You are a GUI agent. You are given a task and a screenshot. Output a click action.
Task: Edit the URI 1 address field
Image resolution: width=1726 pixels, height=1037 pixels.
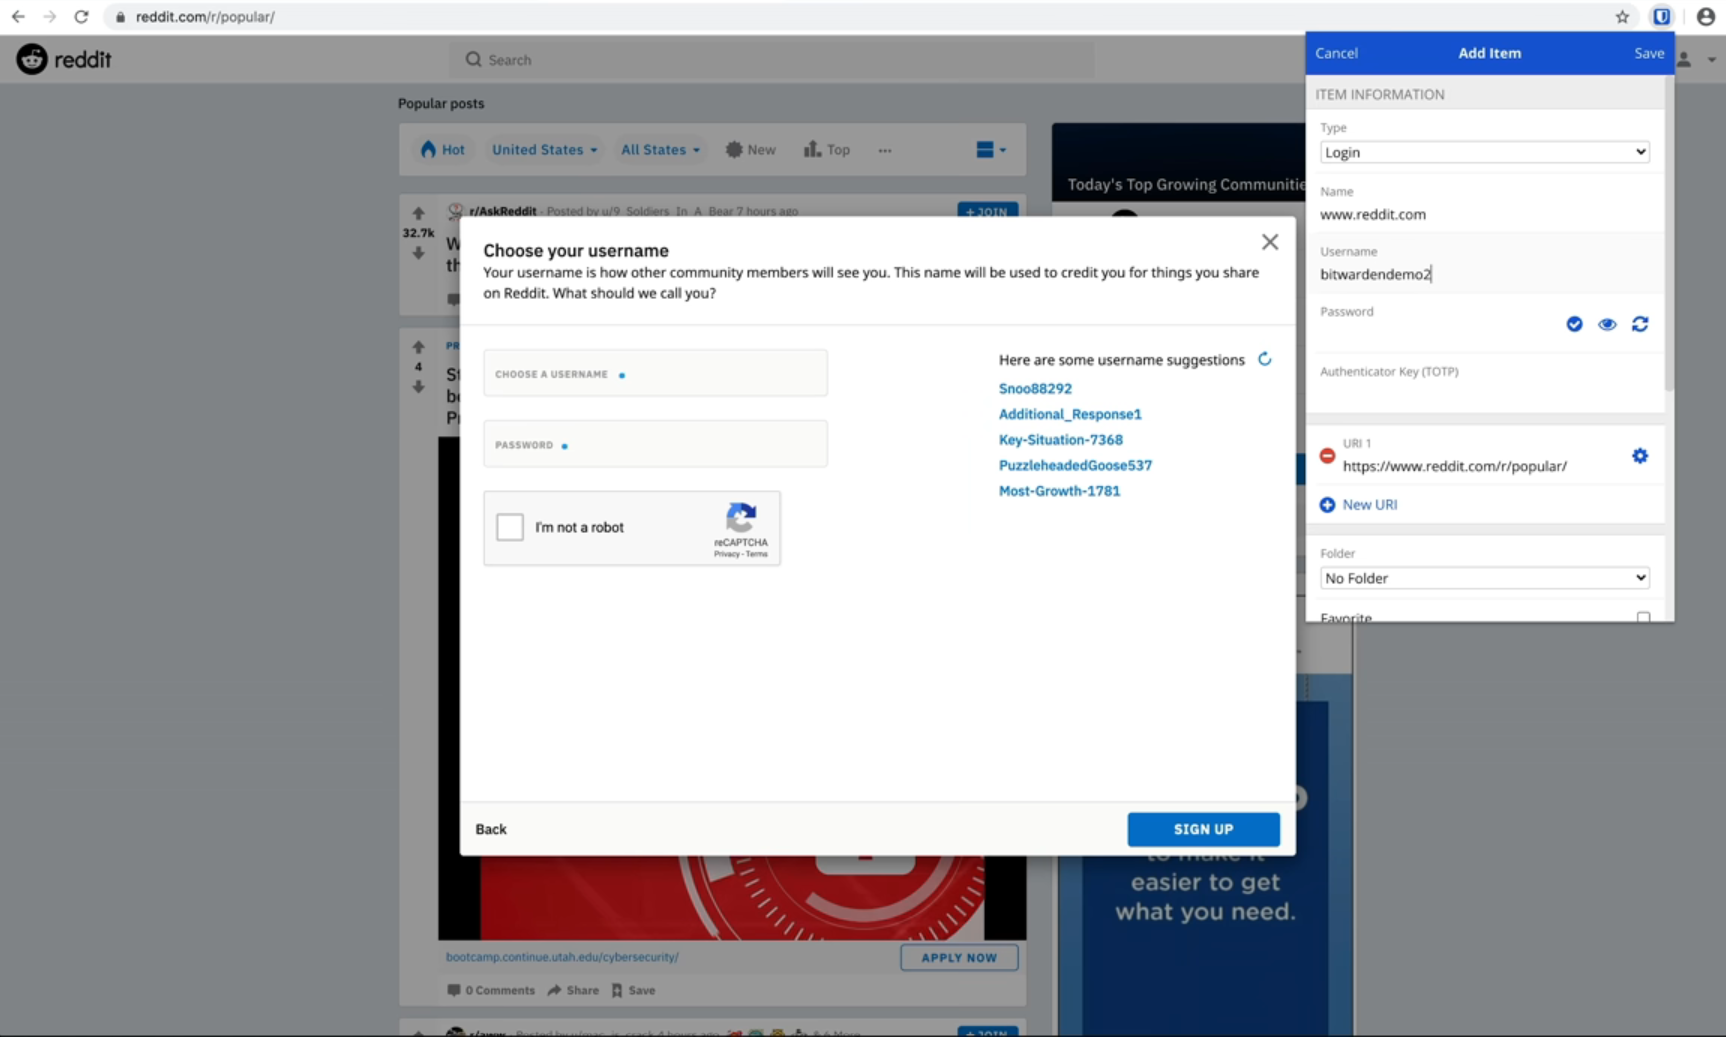click(1480, 466)
